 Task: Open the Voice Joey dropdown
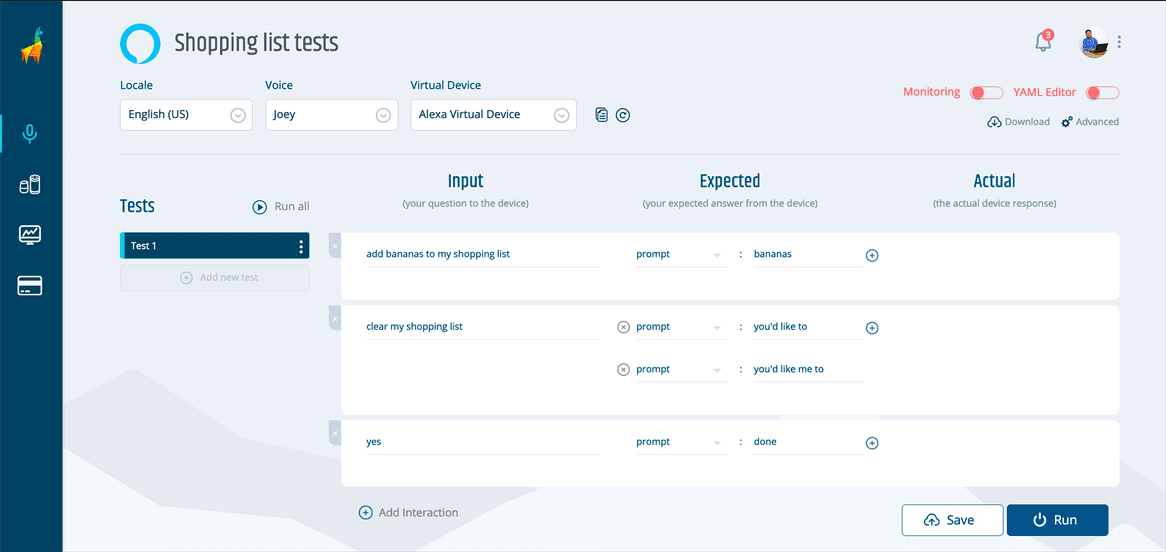(x=332, y=115)
